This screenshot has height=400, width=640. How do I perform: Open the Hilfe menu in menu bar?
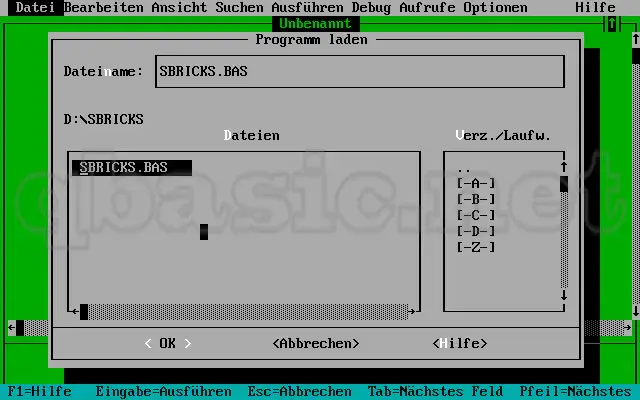(x=596, y=7)
